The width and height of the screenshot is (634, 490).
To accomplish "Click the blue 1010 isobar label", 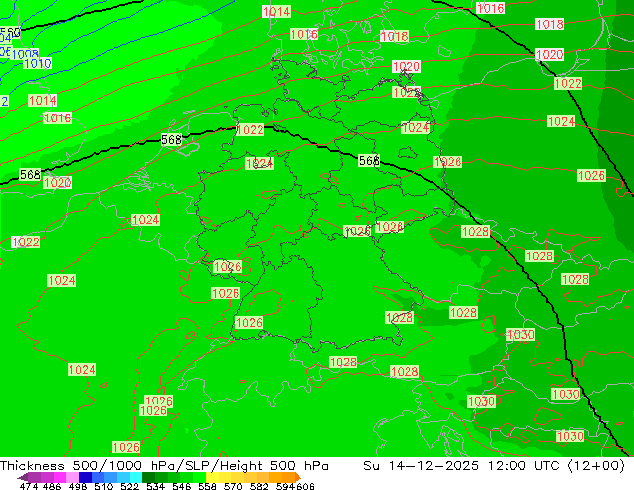I will point(38,63).
